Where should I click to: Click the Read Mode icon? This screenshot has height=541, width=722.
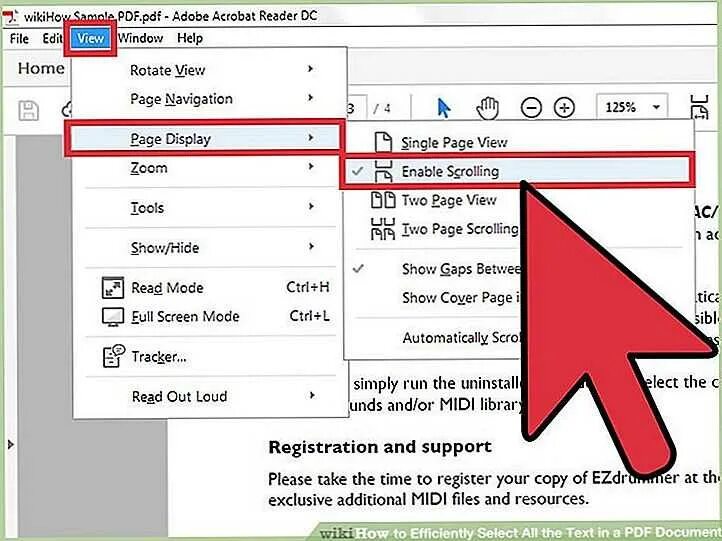coord(113,288)
